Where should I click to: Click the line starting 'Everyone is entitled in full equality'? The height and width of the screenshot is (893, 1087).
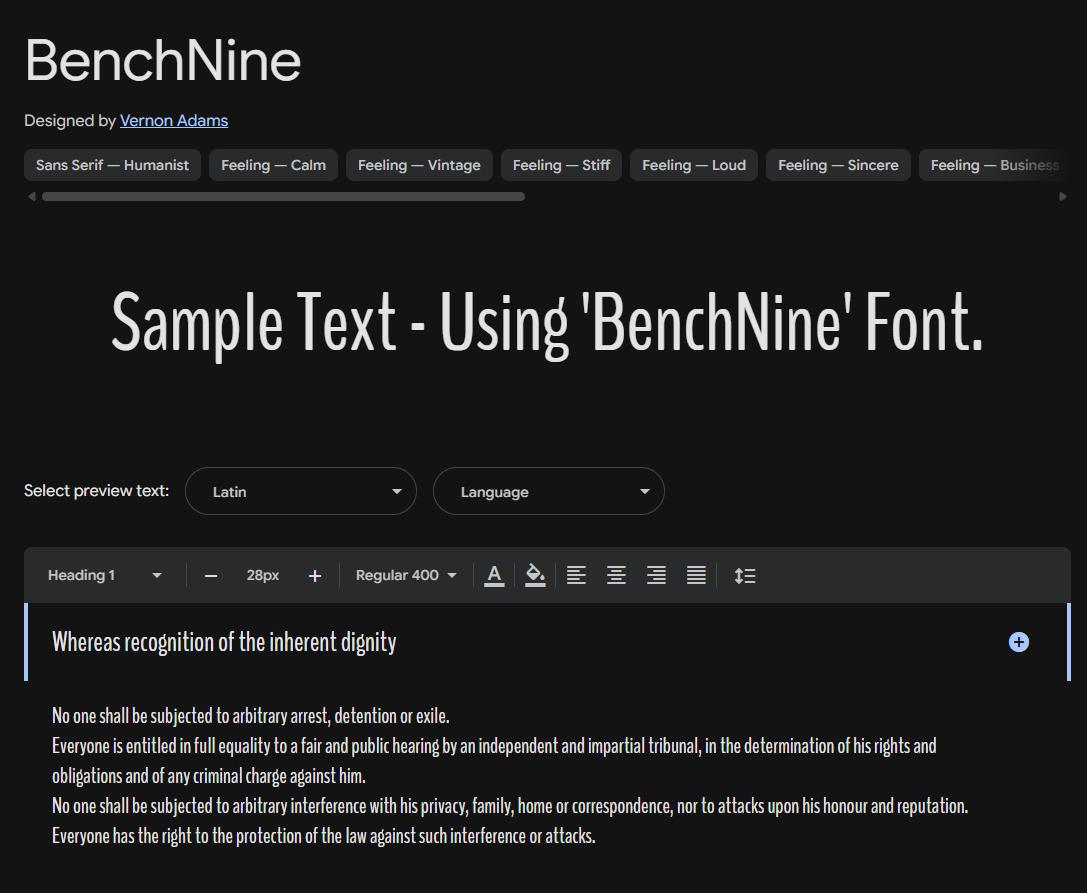coord(494,746)
